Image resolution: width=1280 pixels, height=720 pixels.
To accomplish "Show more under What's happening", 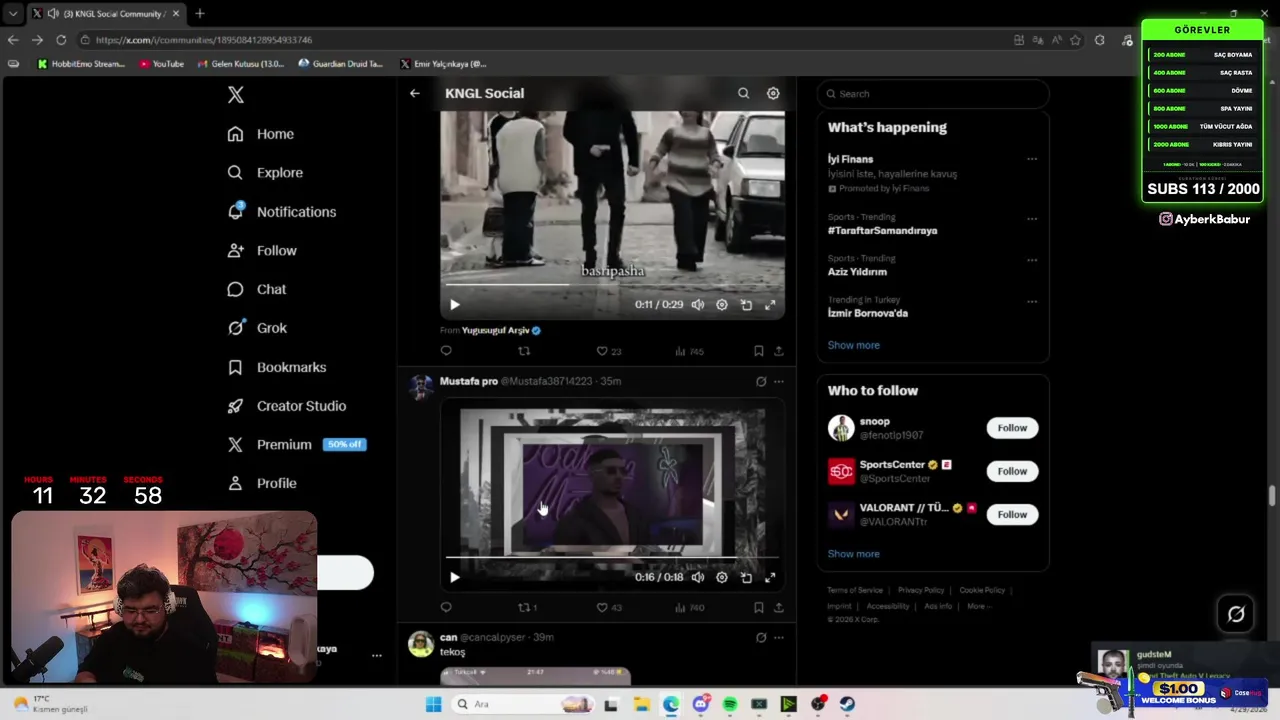I will 853,345.
